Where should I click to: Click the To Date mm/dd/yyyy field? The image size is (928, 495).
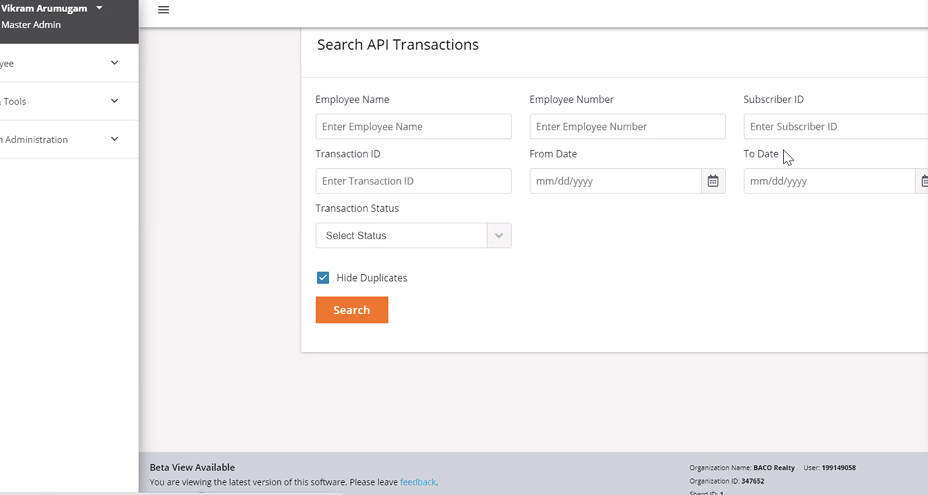click(828, 181)
